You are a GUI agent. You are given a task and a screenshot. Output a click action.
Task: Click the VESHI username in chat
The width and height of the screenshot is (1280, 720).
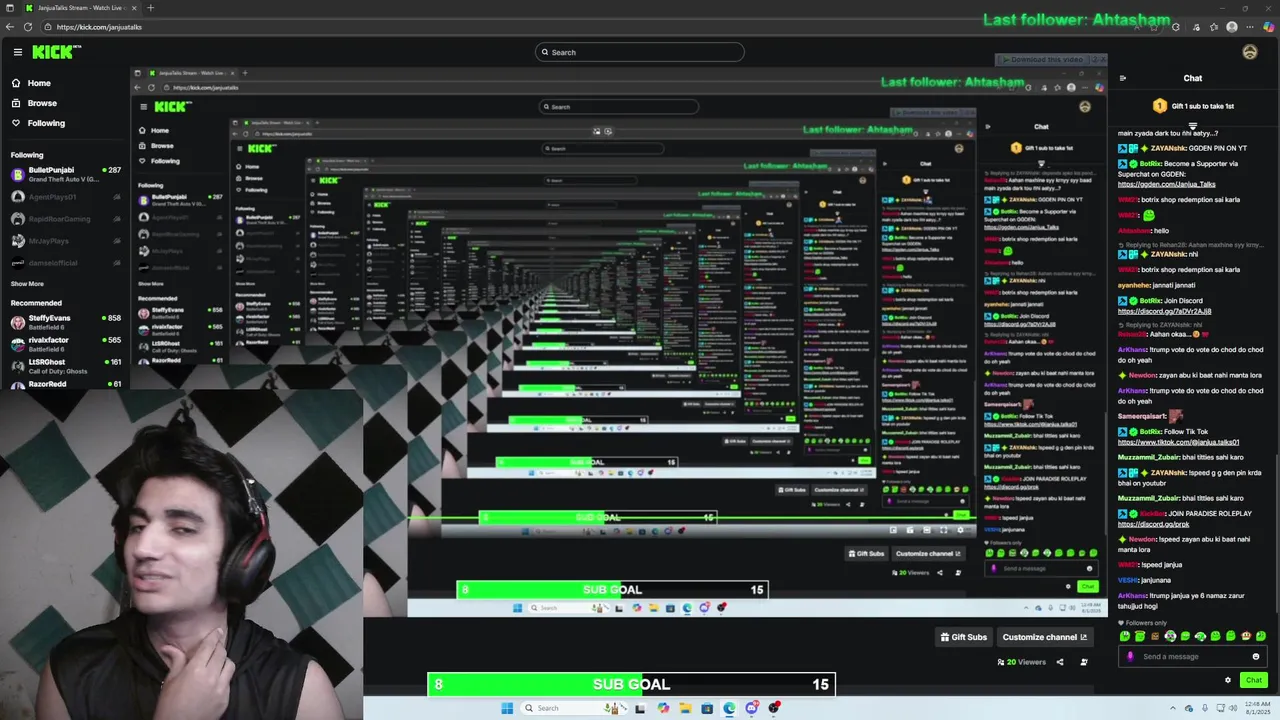click(x=1127, y=580)
